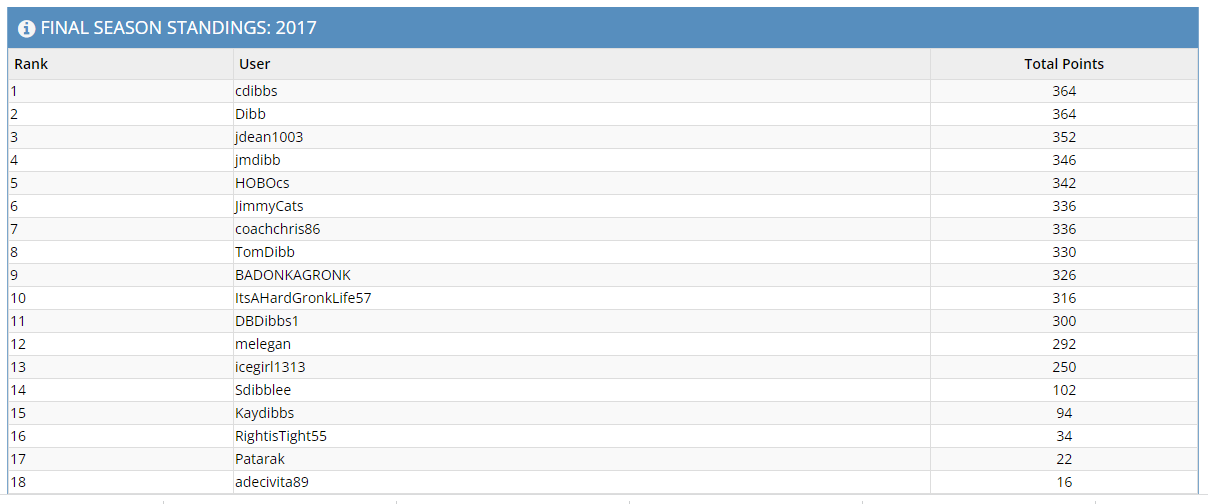Viewport: 1208px width, 504px height.
Task: Select the HOBOcs username
Action: pyautogui.click(x=262, y=183)
